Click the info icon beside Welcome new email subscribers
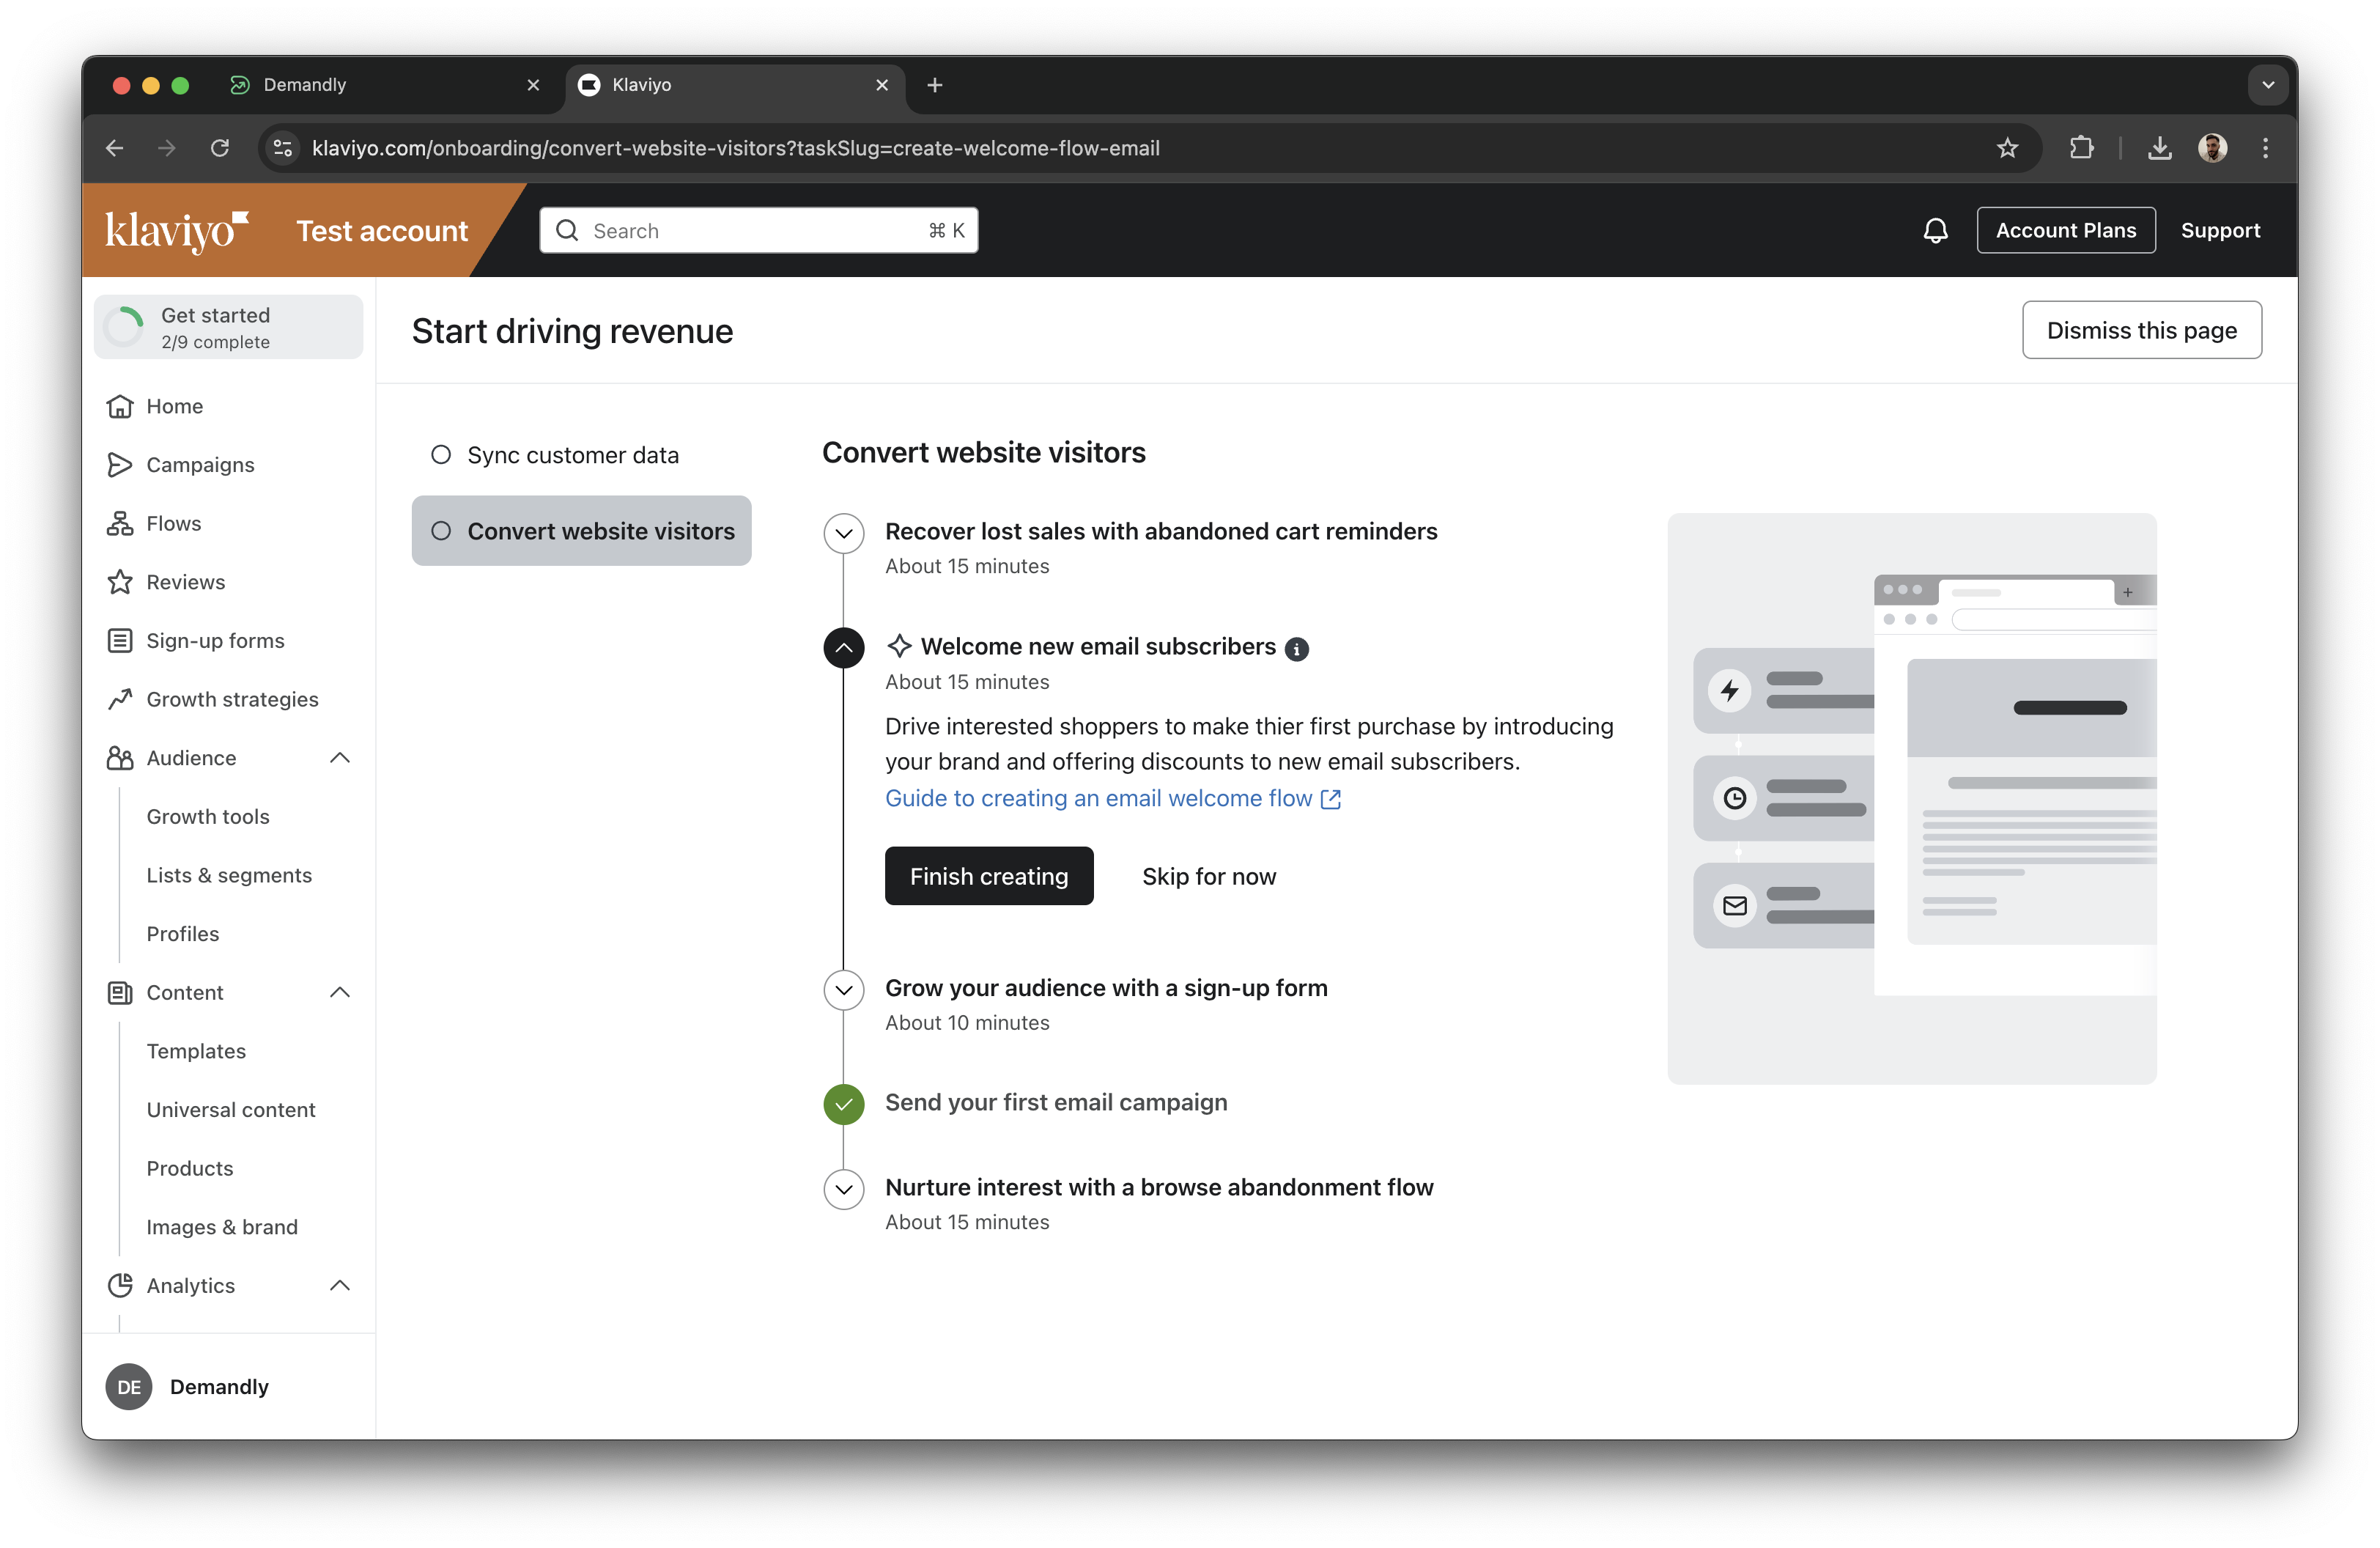The image size is (2380, 1548). coord(1296,649)
